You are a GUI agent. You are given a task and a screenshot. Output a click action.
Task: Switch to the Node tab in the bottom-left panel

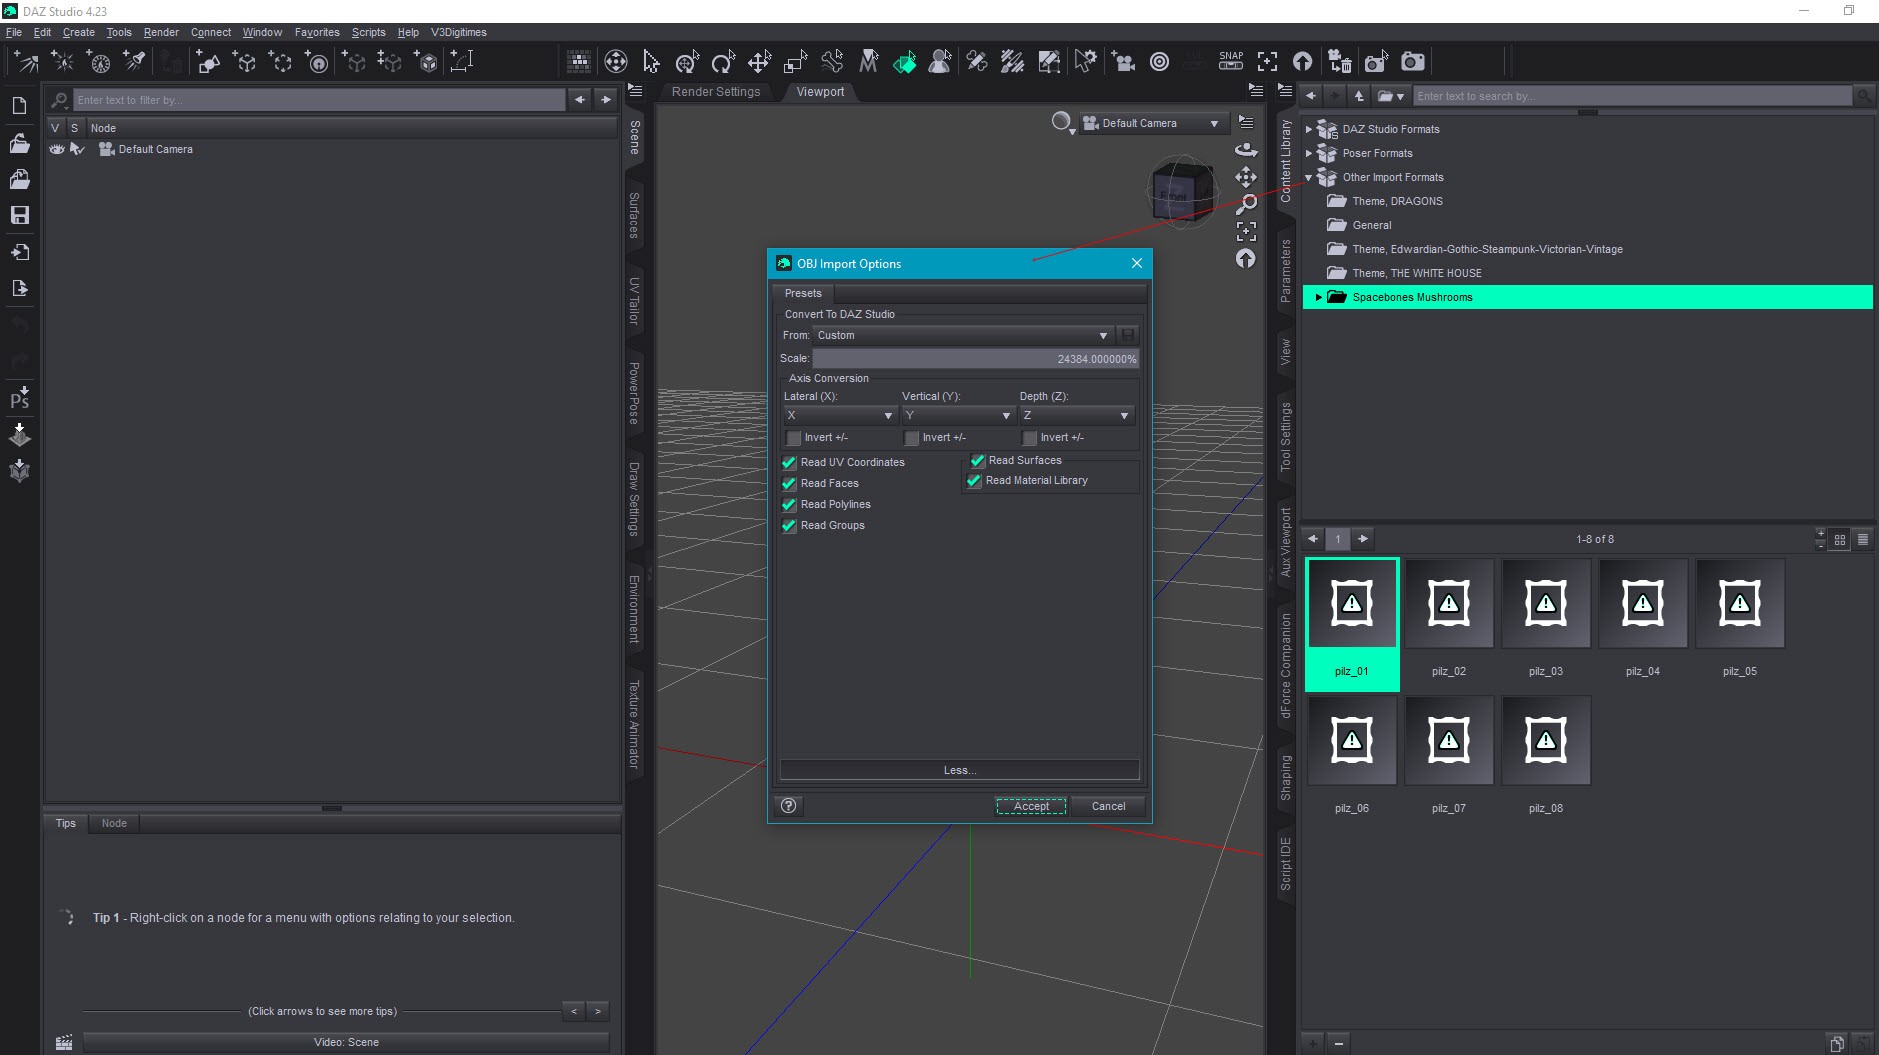(114, 823)
